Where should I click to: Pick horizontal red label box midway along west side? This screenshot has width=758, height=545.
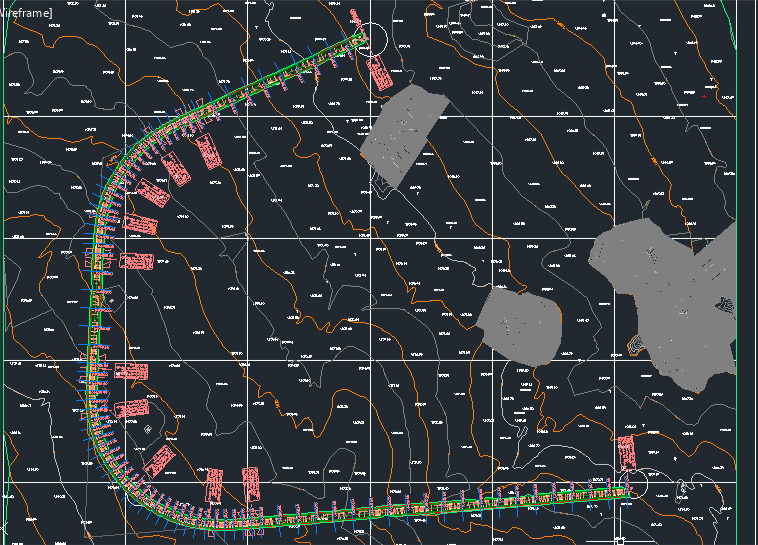(136, 261)
